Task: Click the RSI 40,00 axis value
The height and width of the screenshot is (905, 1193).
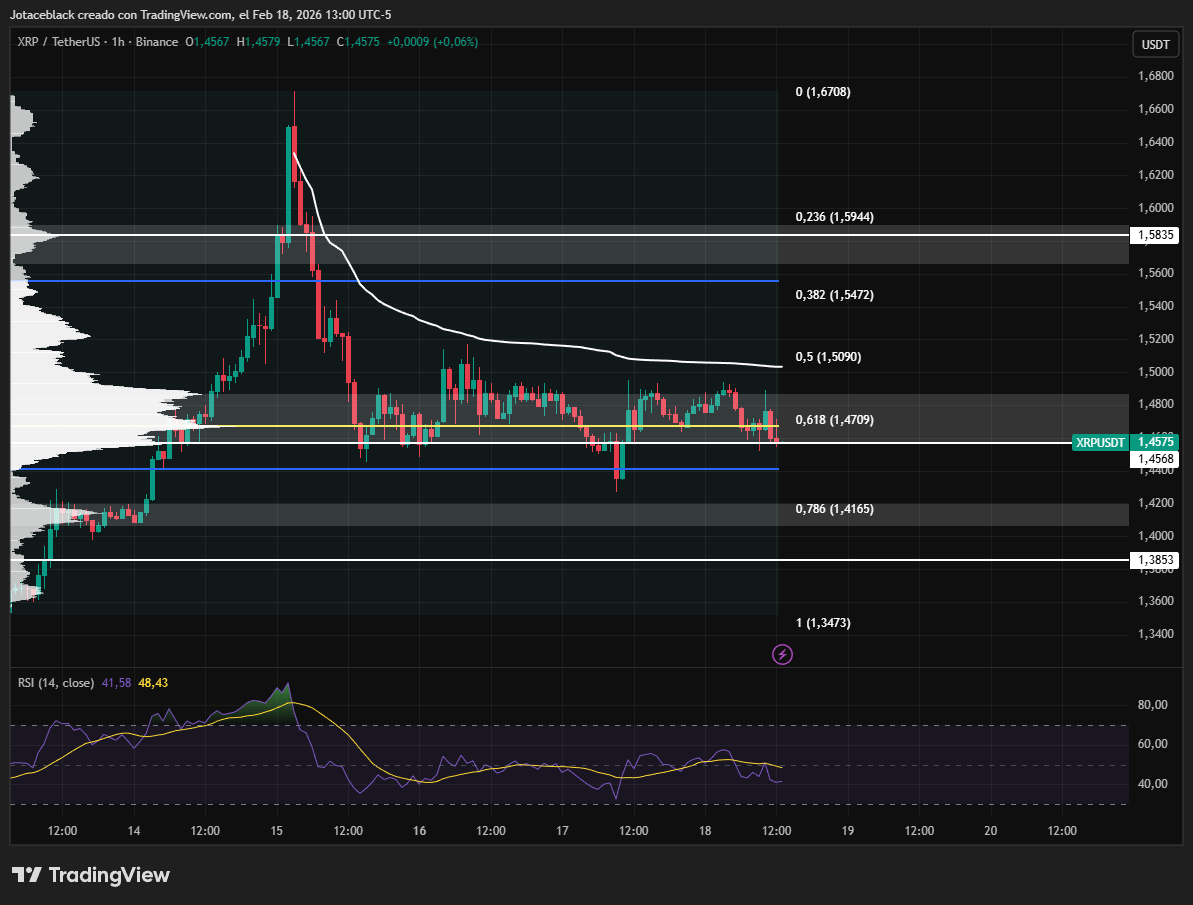Action: pos(1153,783)
